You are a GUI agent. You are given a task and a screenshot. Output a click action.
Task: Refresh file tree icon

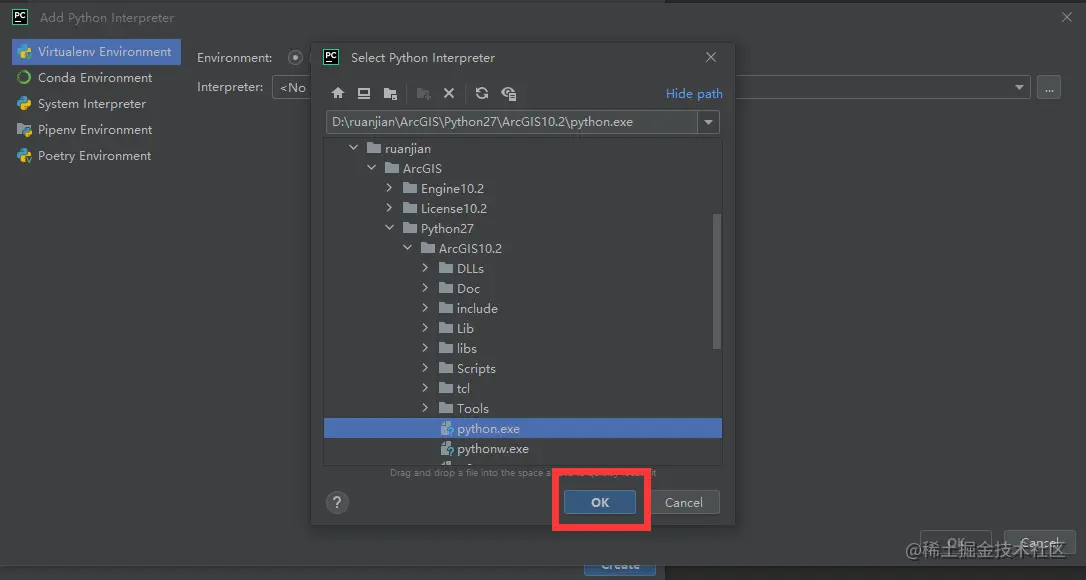coord(482,94)
